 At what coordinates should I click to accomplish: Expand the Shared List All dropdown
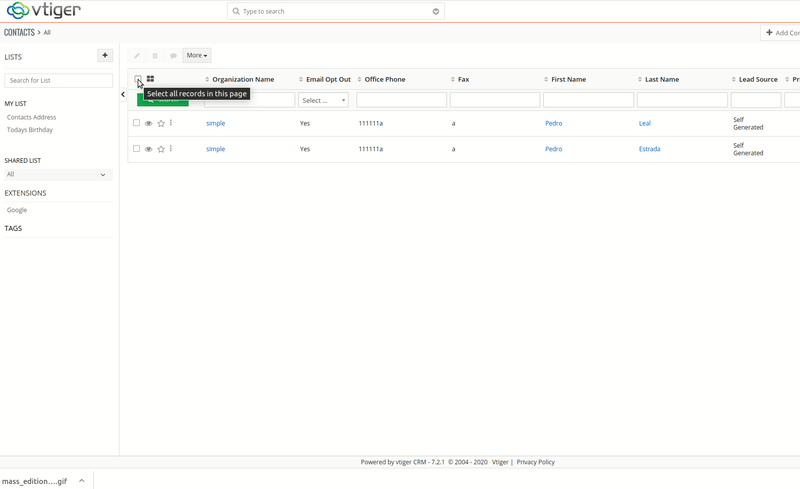[x=58, y=174]
